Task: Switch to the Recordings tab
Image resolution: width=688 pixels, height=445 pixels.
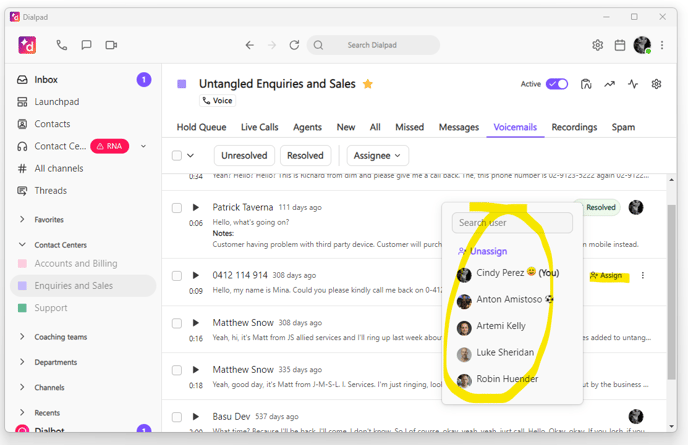Action: (574, 127)
